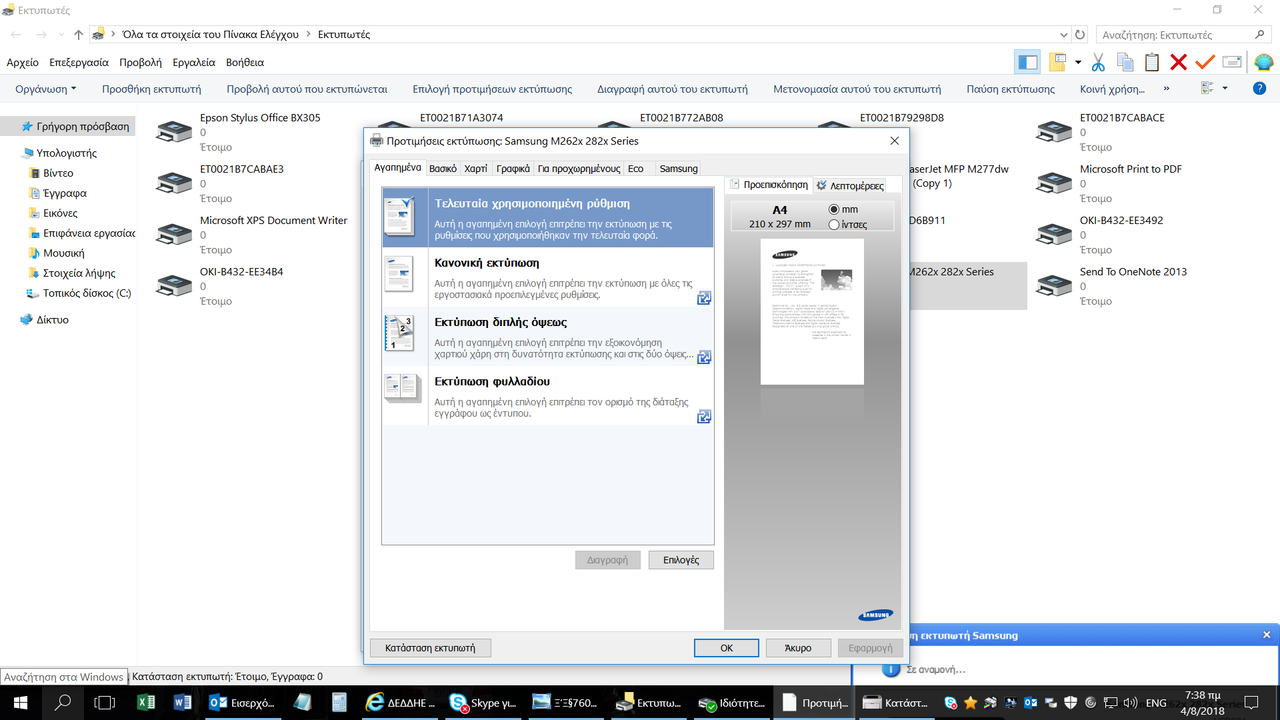This screenshot has height=720, width=1280.
Task: Click the Κατάσταση εκτυπωτή button
Action: click(430, 648)
